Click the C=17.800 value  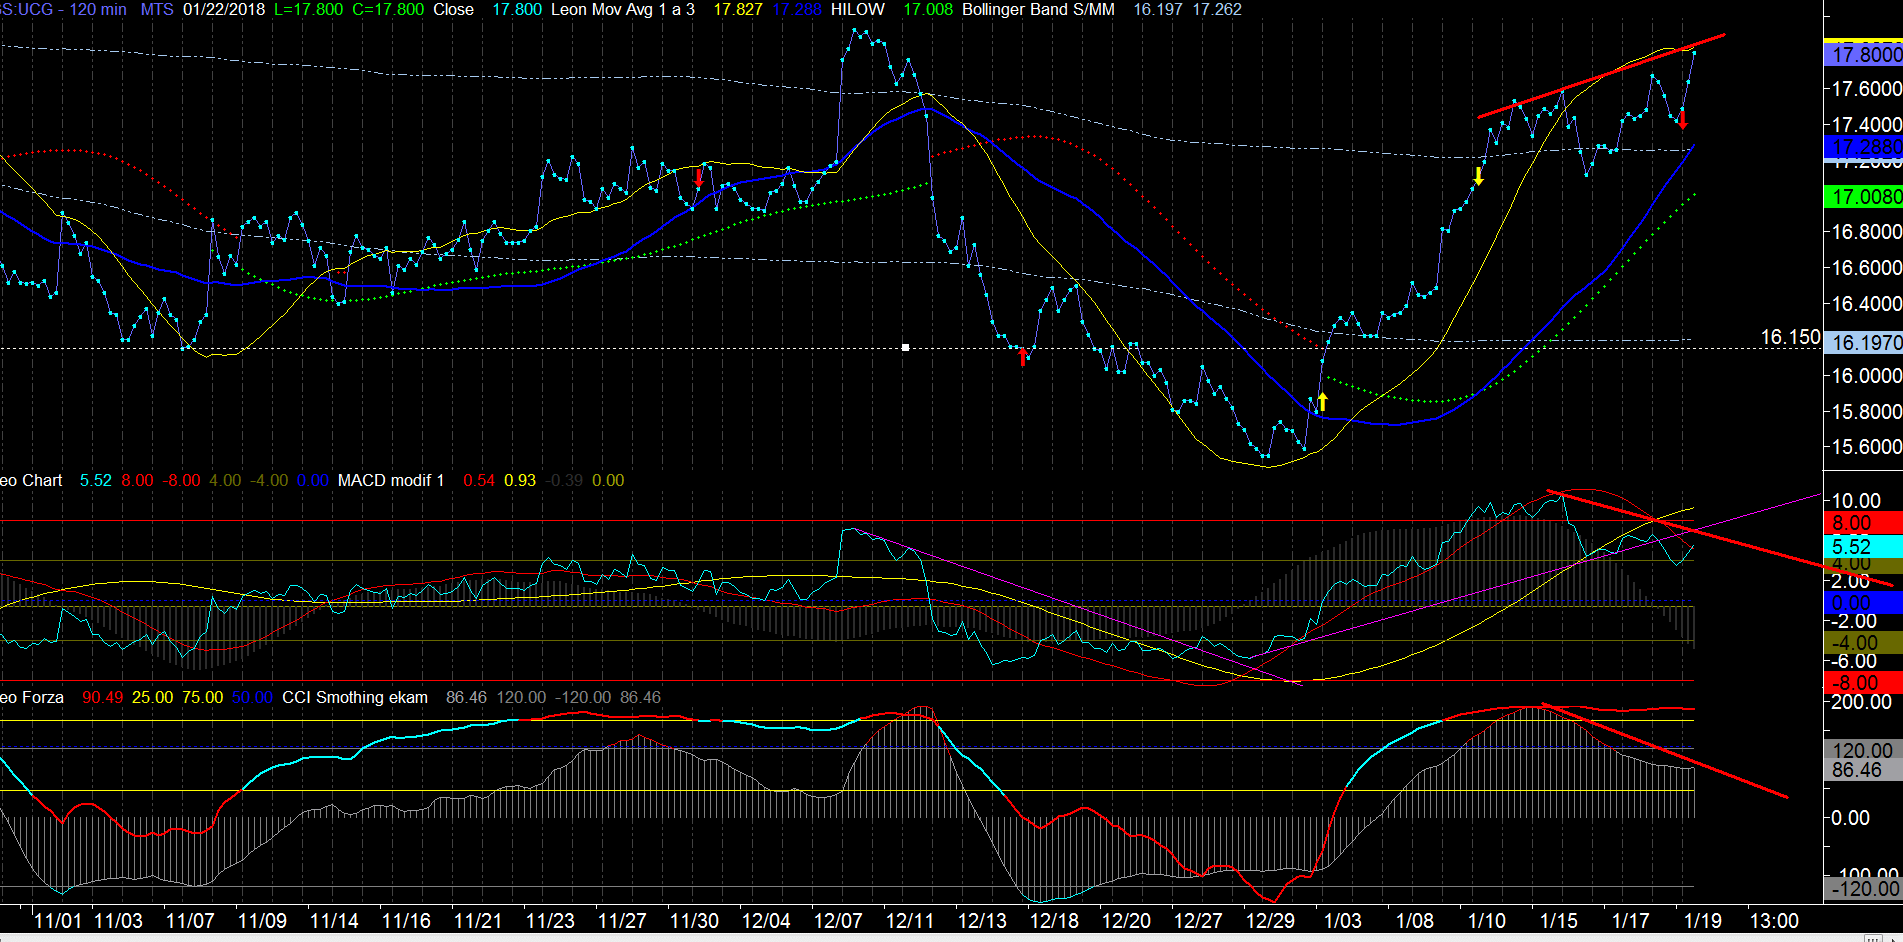coord(388,9)
